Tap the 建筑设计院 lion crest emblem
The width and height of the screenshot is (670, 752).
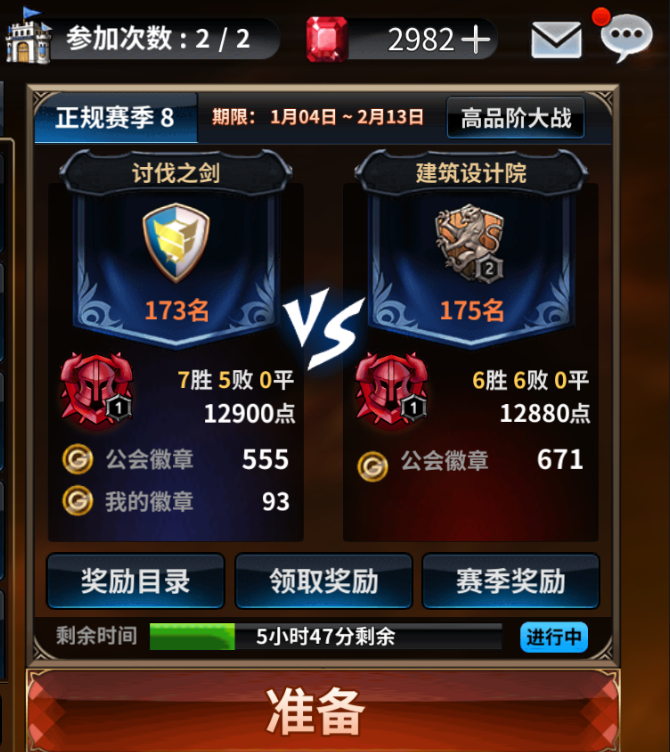tap(470, 243)
